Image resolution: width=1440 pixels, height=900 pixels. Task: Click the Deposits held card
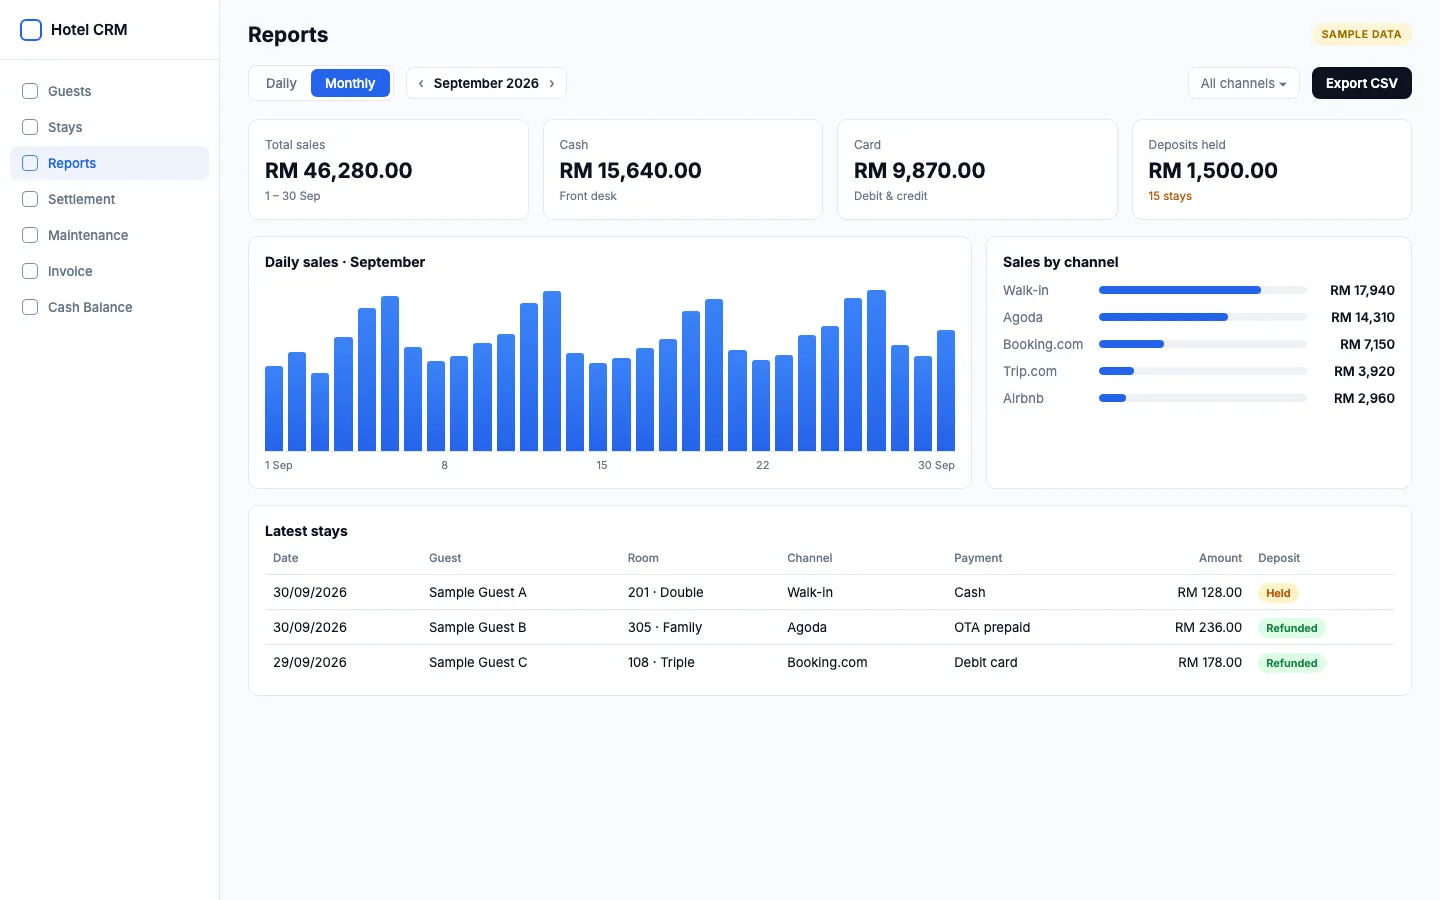click(1271, 170)
